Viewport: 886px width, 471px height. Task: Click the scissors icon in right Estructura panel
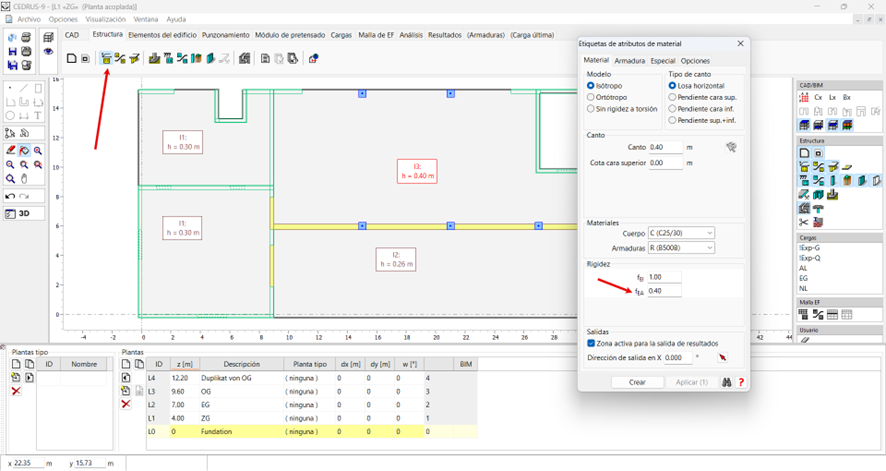[804, 223]
